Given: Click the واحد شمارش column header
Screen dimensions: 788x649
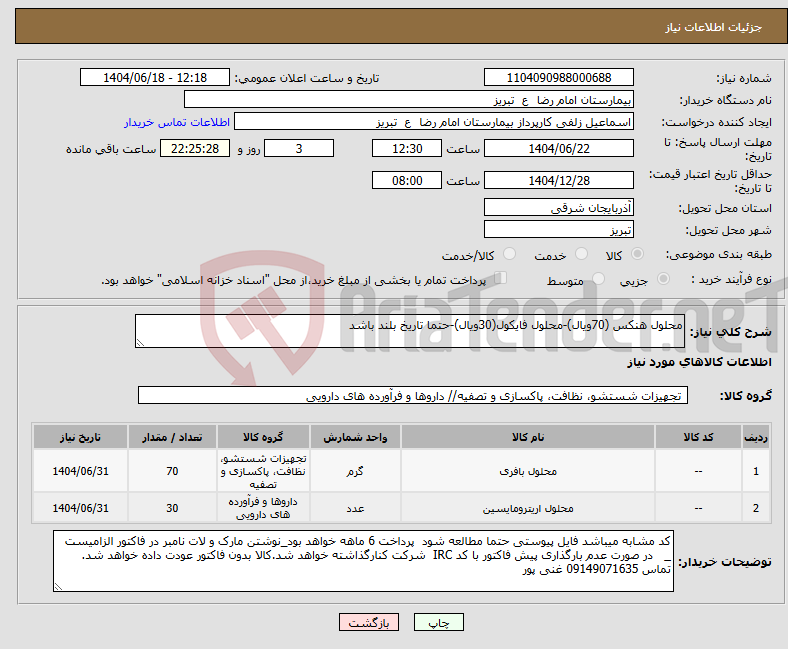Looking at the screenshot, I should tap(355, 437).
